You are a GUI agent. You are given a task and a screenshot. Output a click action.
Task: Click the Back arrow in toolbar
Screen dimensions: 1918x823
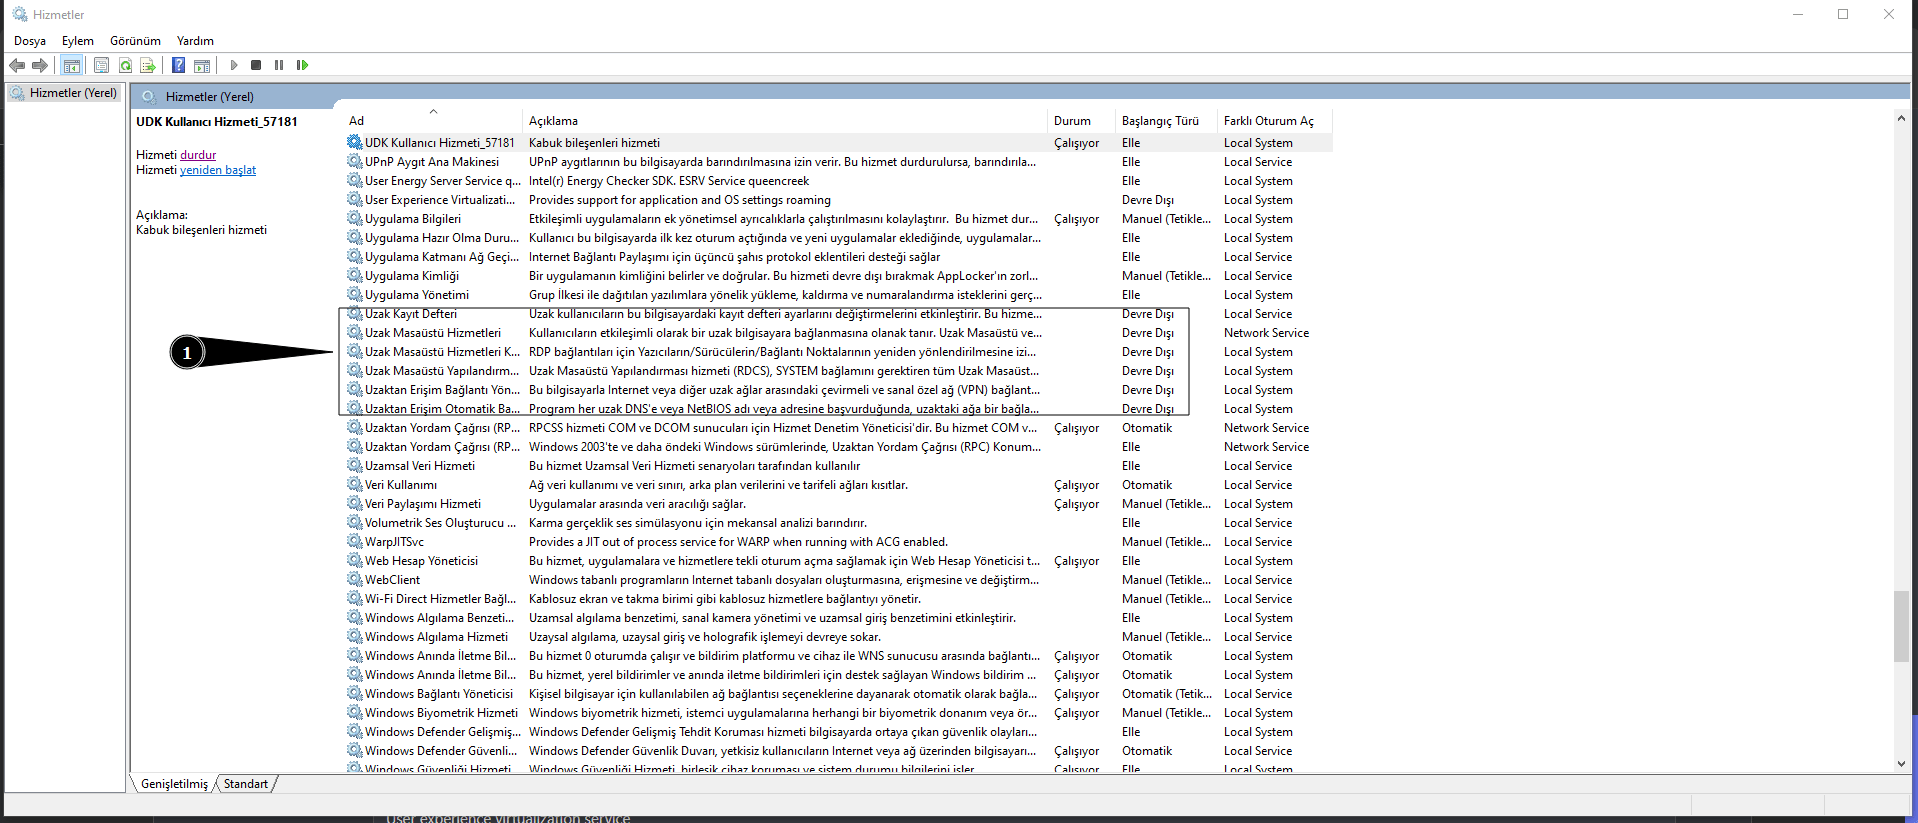[17, 65]
